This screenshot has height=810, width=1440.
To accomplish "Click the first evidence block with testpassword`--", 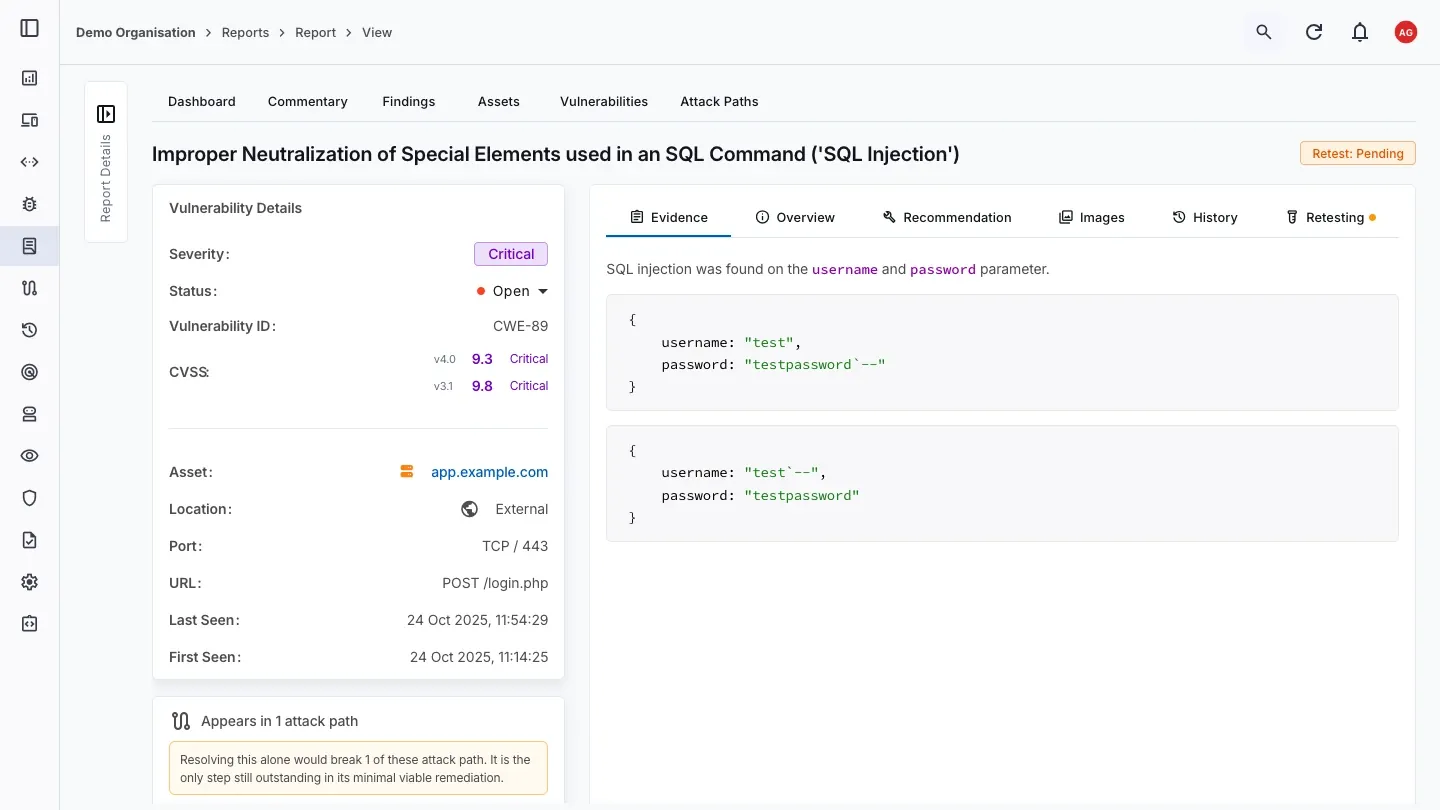I will (1002, 352).
